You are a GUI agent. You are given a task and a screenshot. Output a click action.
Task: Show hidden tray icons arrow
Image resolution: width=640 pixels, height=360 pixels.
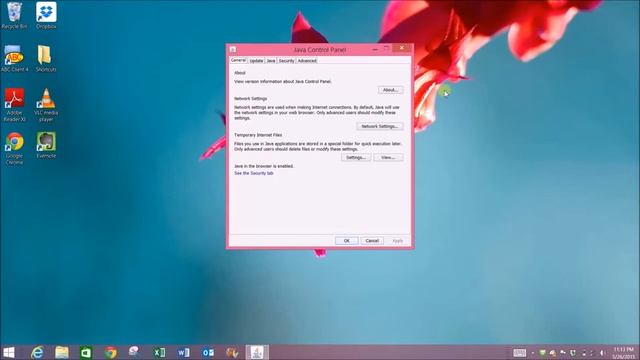tap(533, 353)
